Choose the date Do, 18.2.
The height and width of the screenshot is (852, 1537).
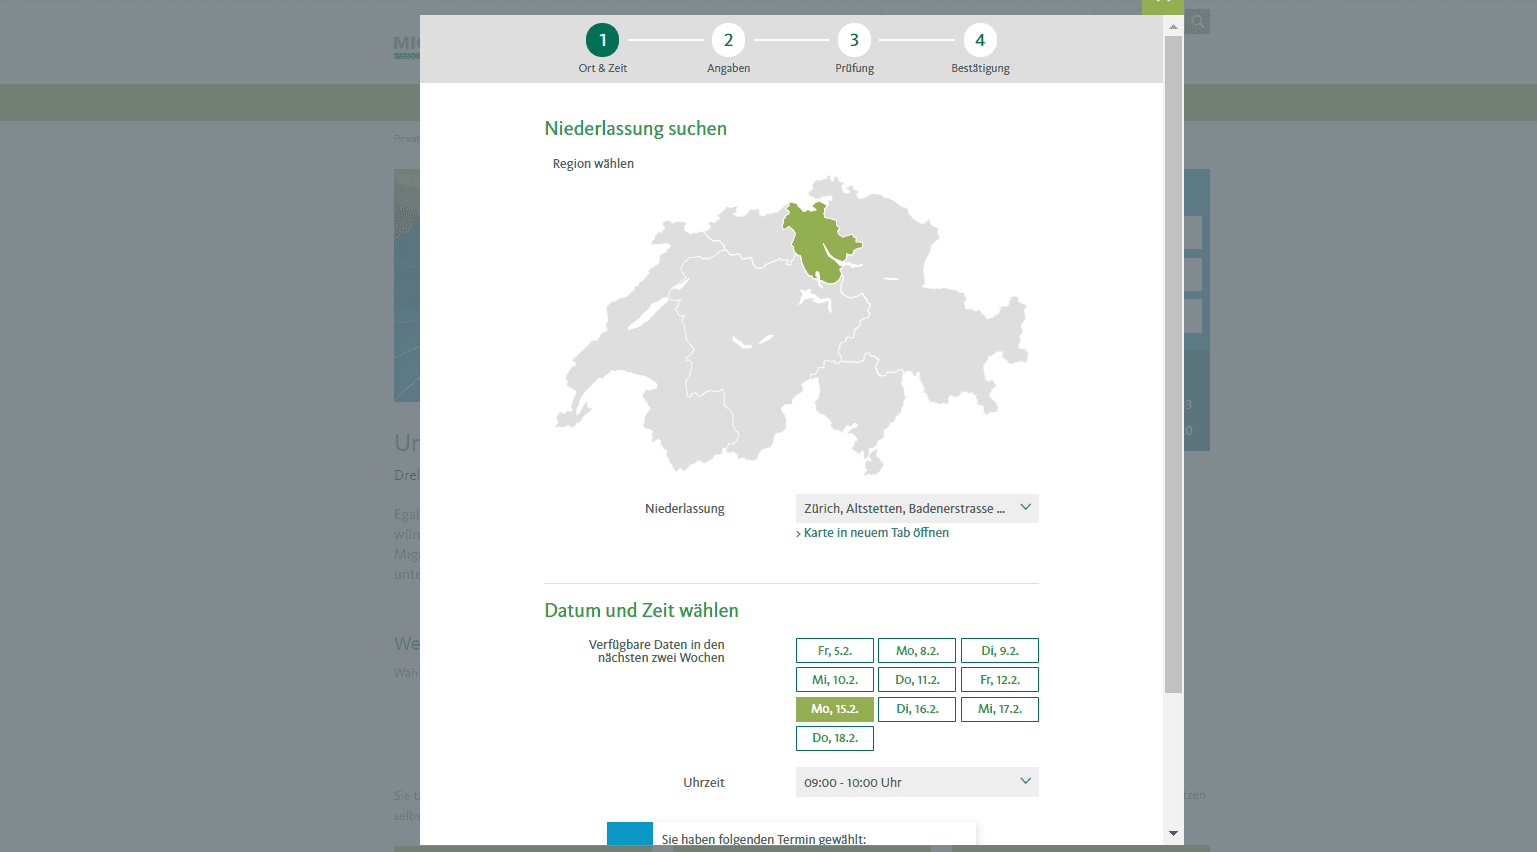(x=834, y=738)
